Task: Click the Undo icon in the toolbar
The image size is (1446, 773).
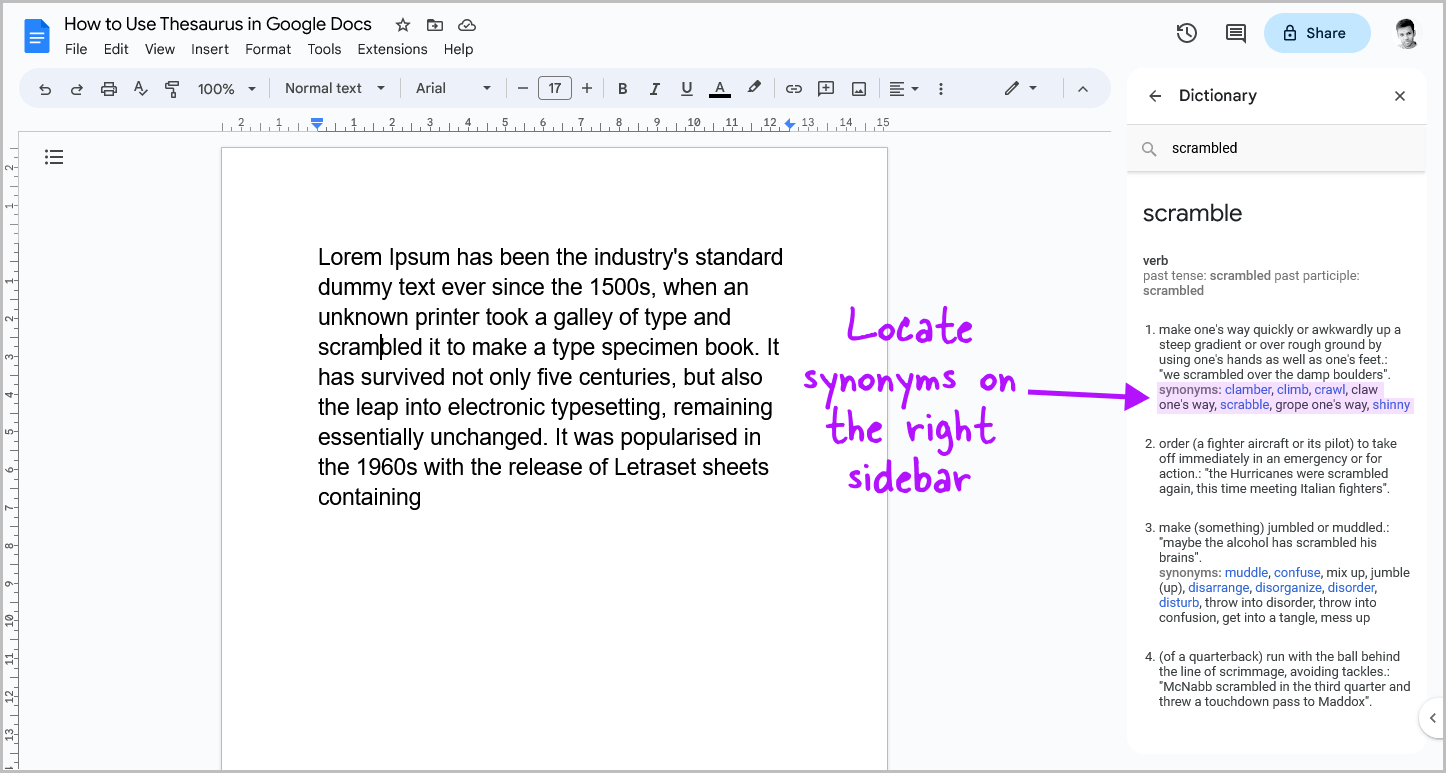Action: (45, 88)
